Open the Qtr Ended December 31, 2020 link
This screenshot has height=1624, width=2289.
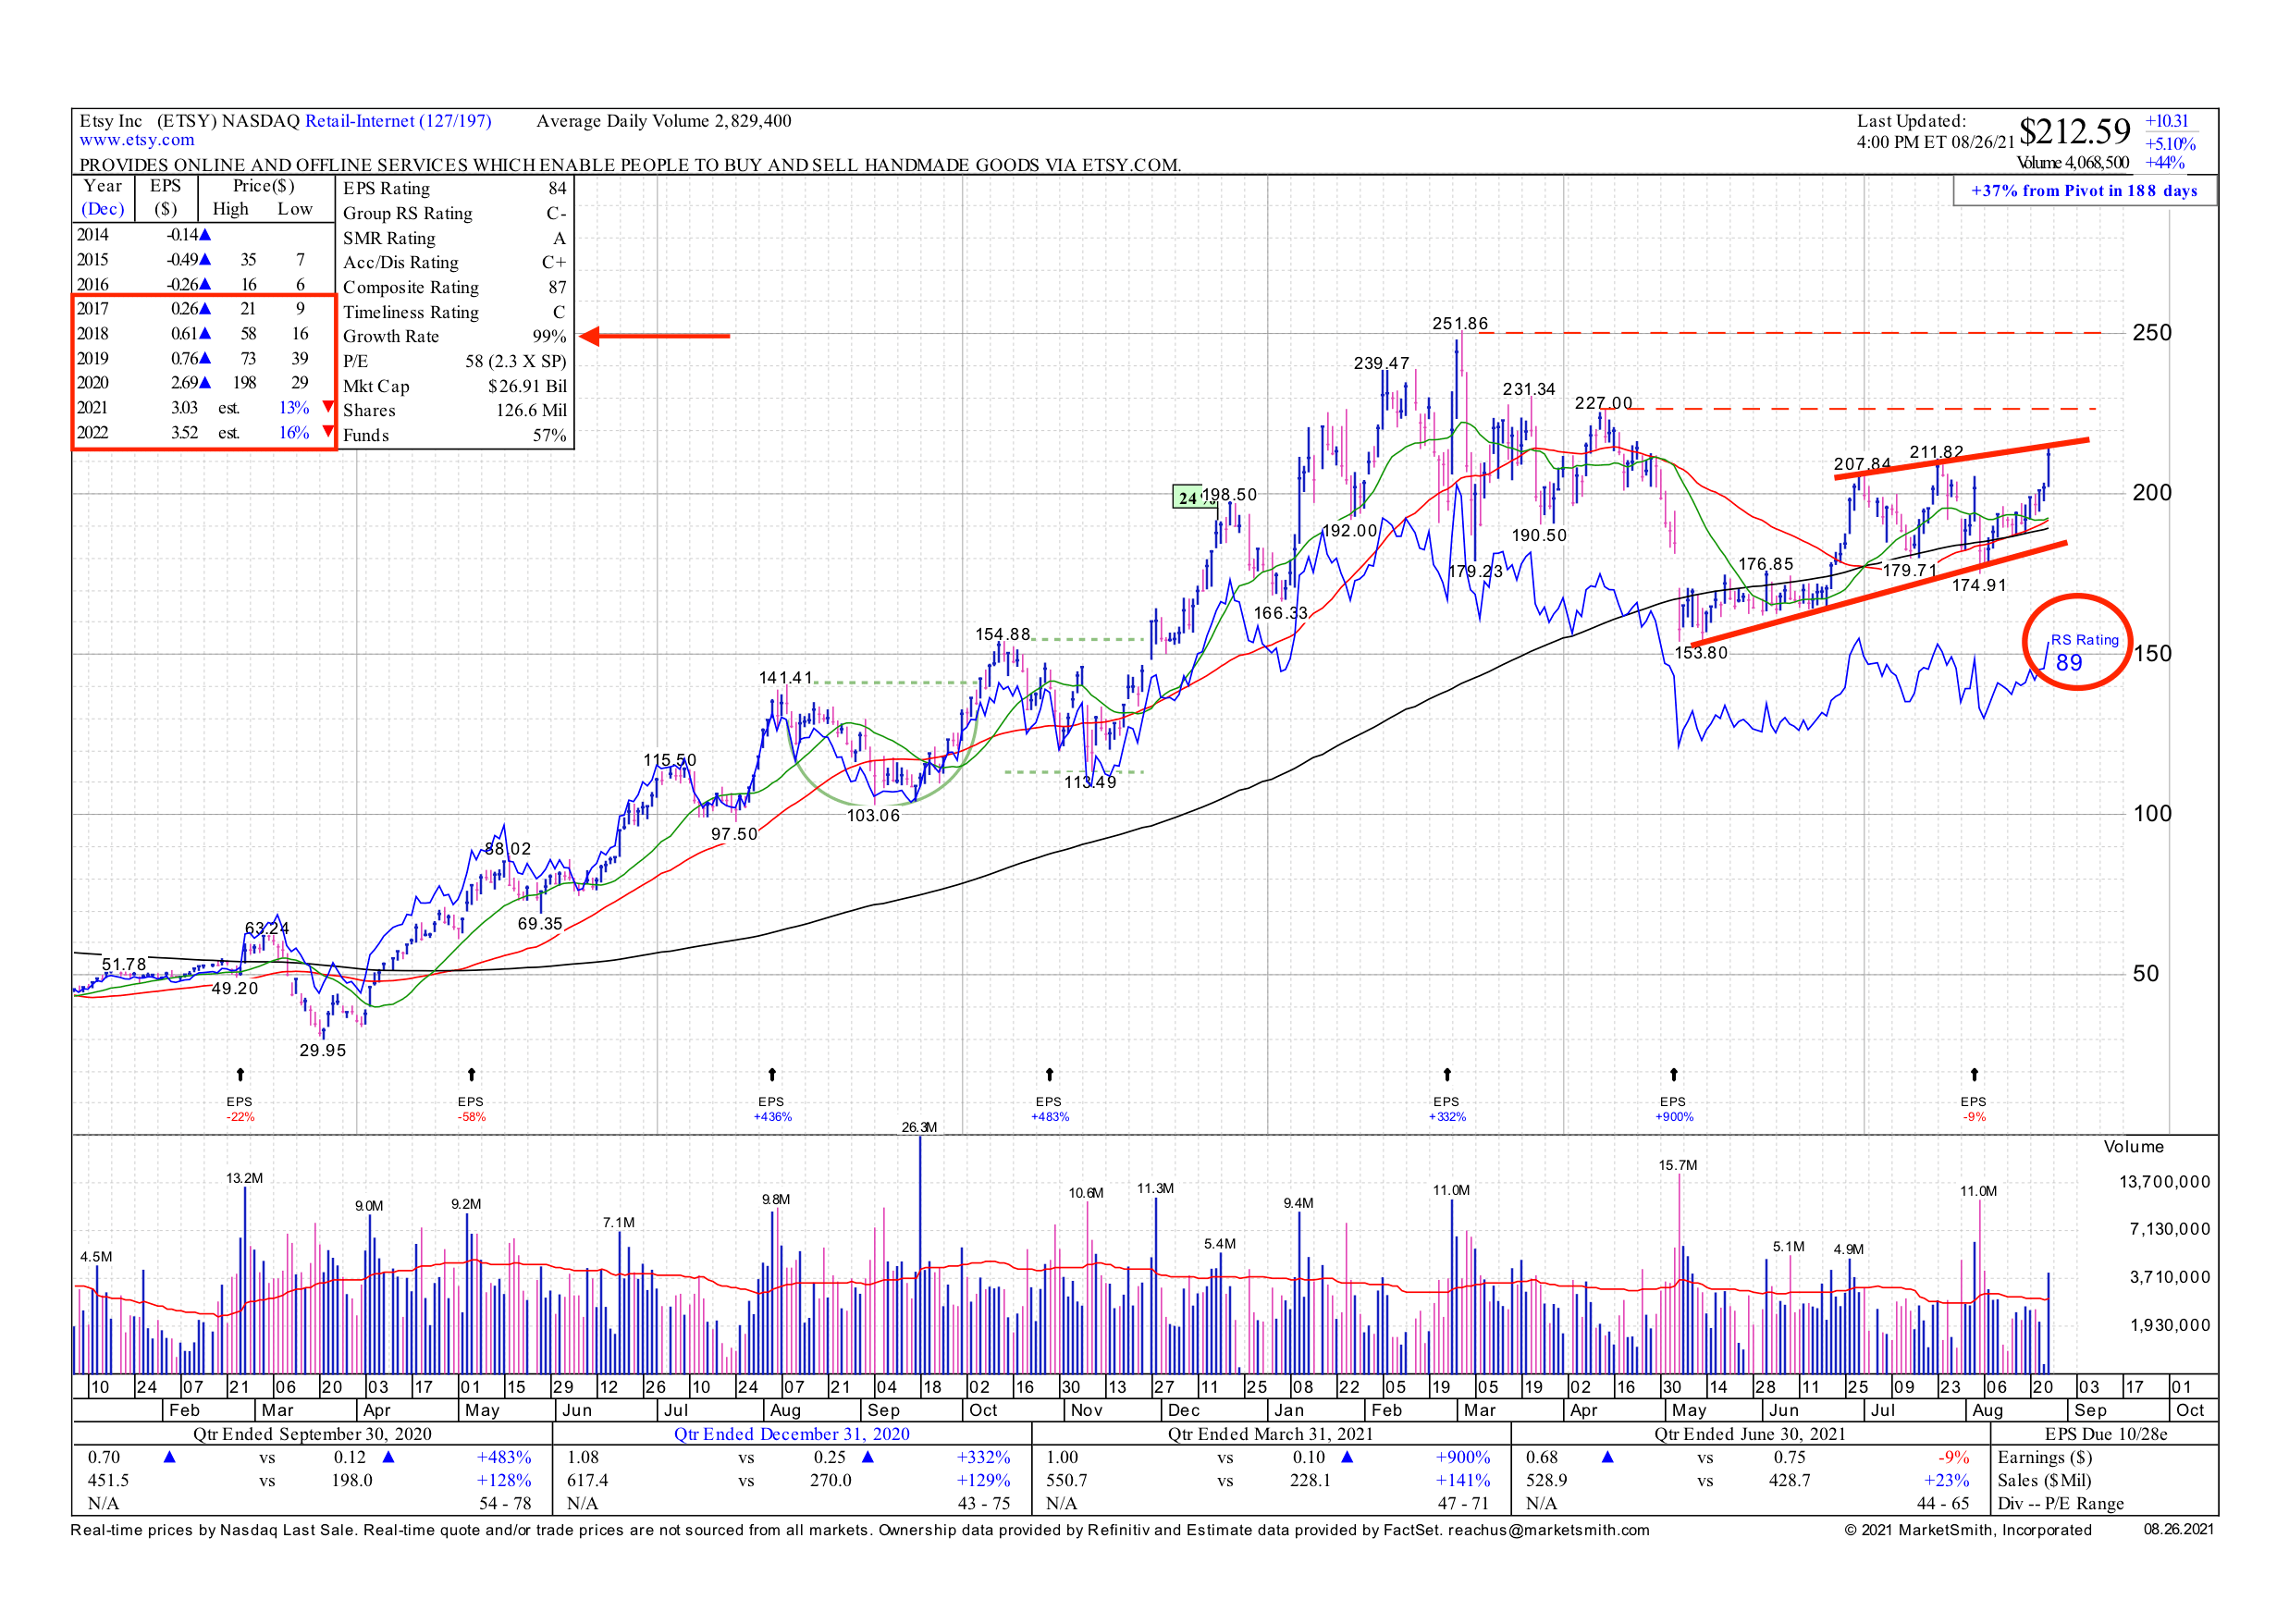point(791,1434)
